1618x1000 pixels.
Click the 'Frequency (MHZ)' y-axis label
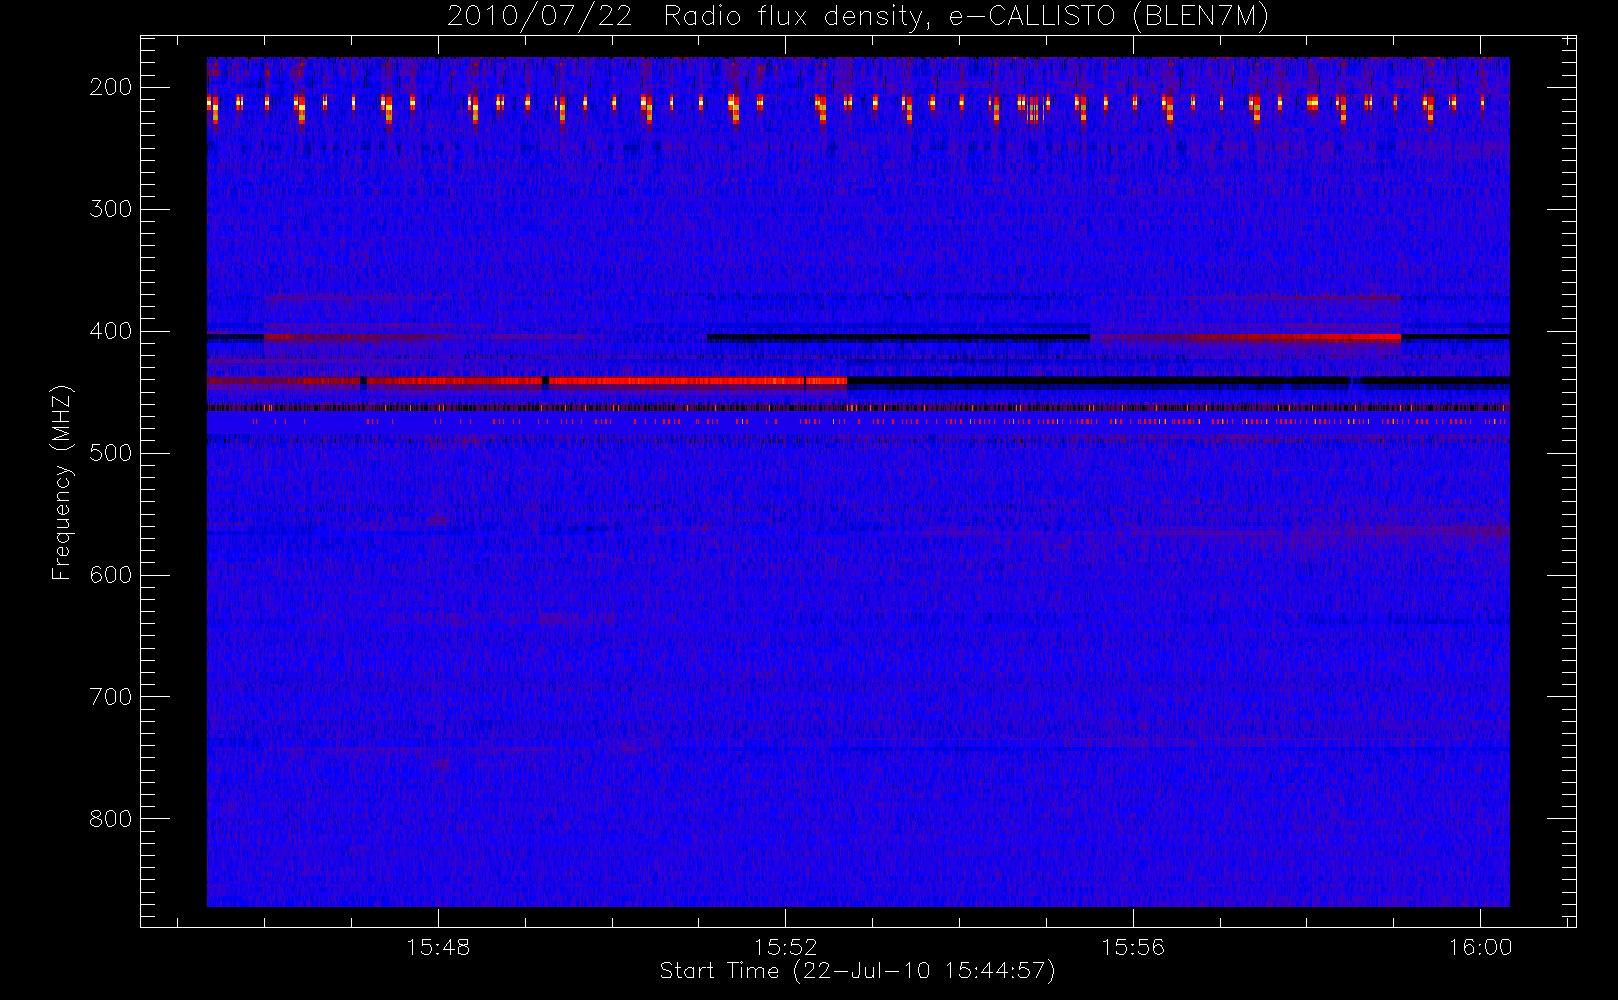62,482
